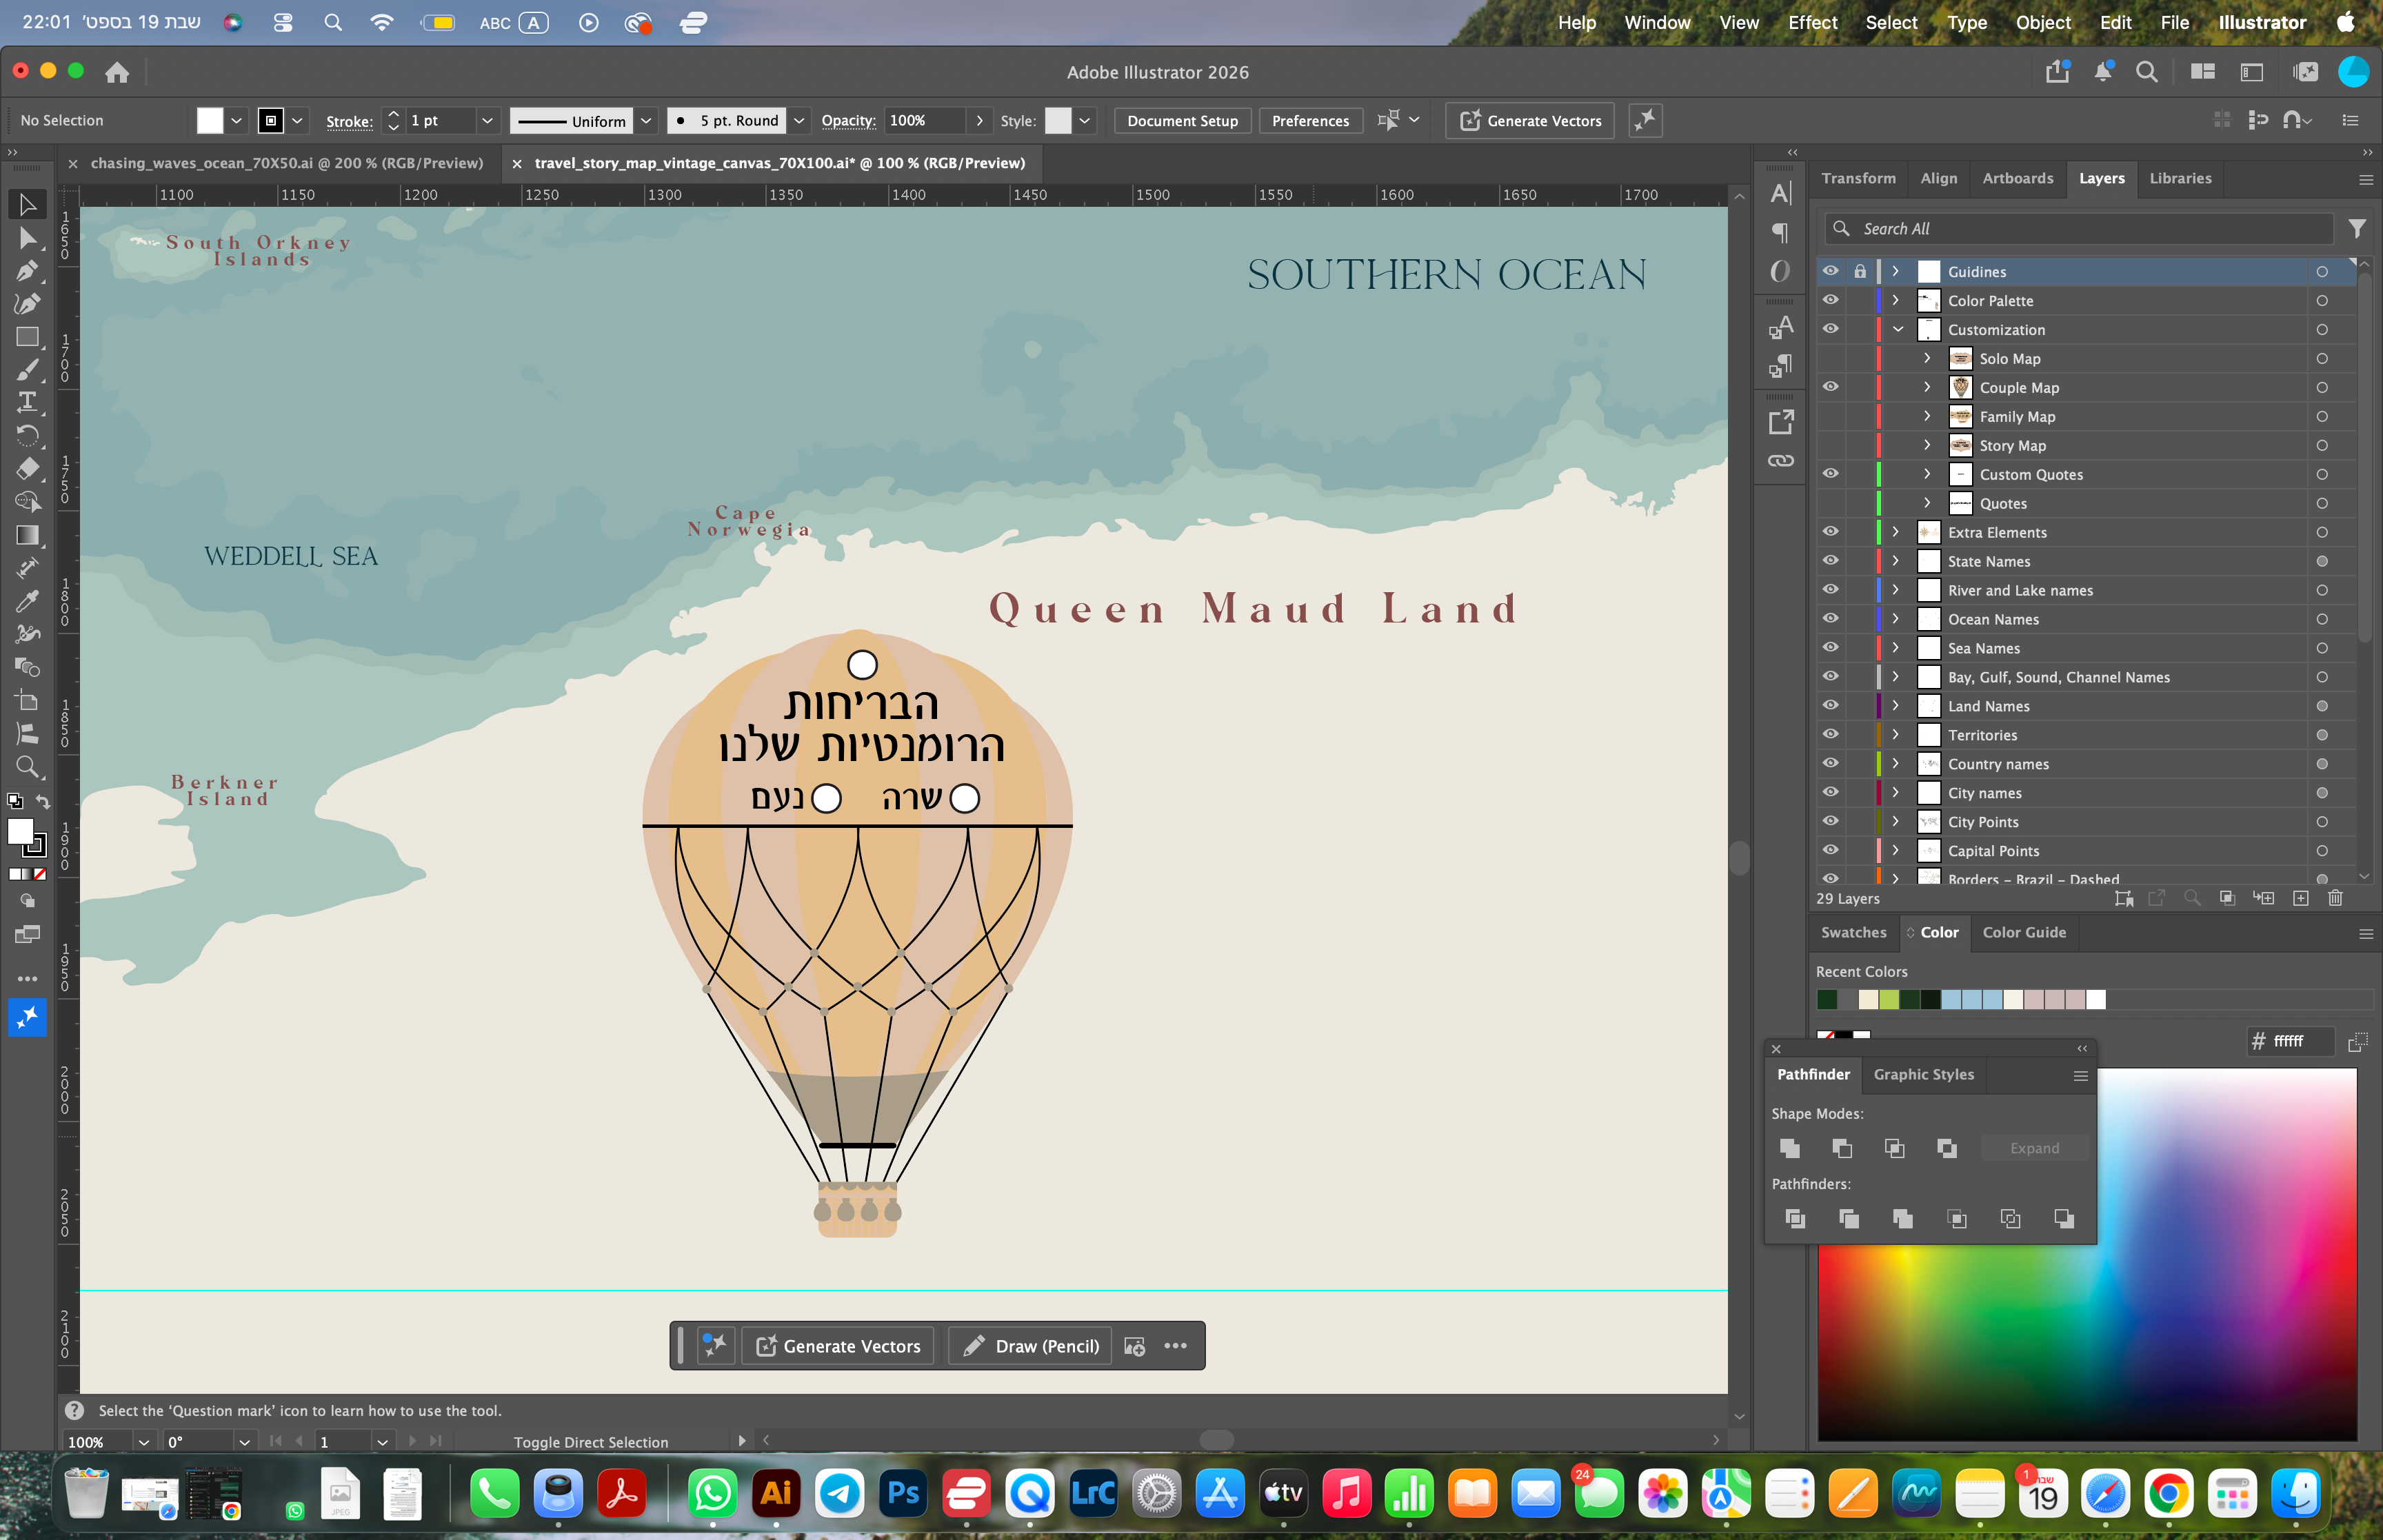Screen dimensions: 2383x1540
Task: Hide the Color Palette layer
Action: pos(1830,300)
